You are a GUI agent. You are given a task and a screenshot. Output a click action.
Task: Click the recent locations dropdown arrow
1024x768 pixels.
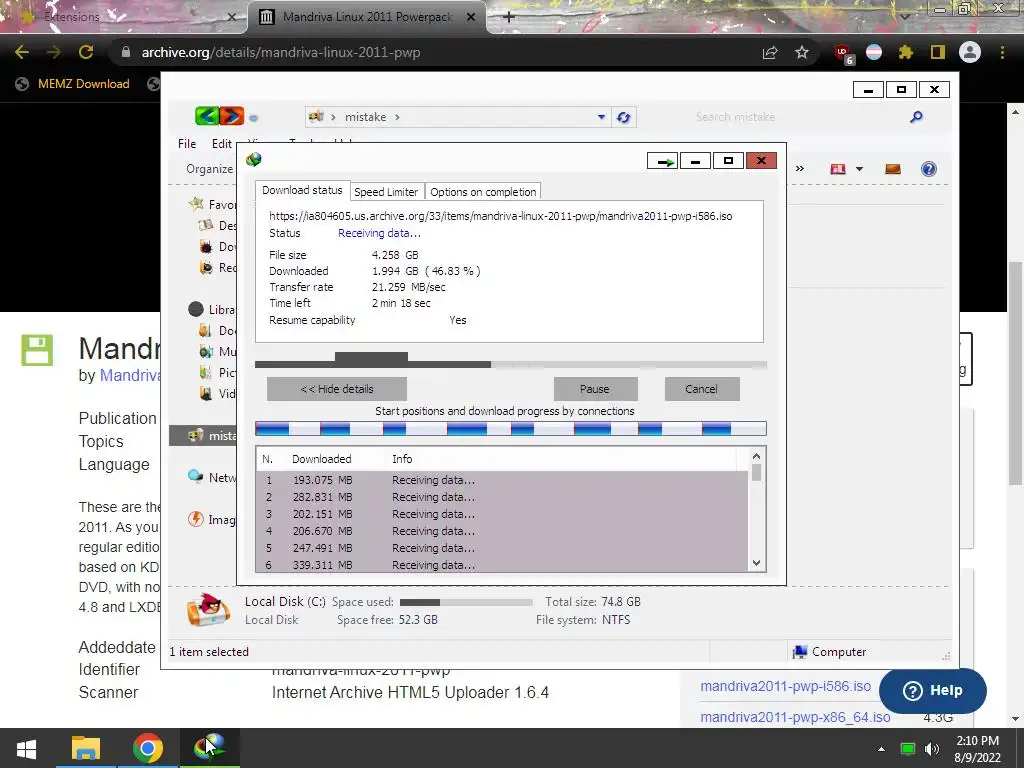pos(253,118)
